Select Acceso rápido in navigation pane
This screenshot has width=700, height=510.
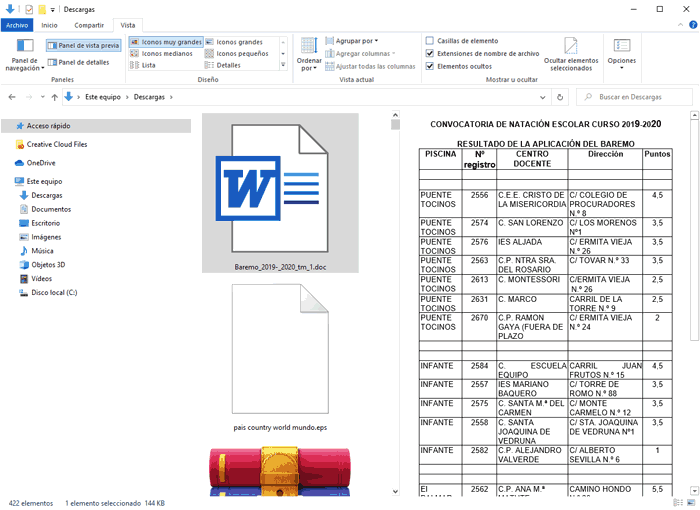(96, 126)
